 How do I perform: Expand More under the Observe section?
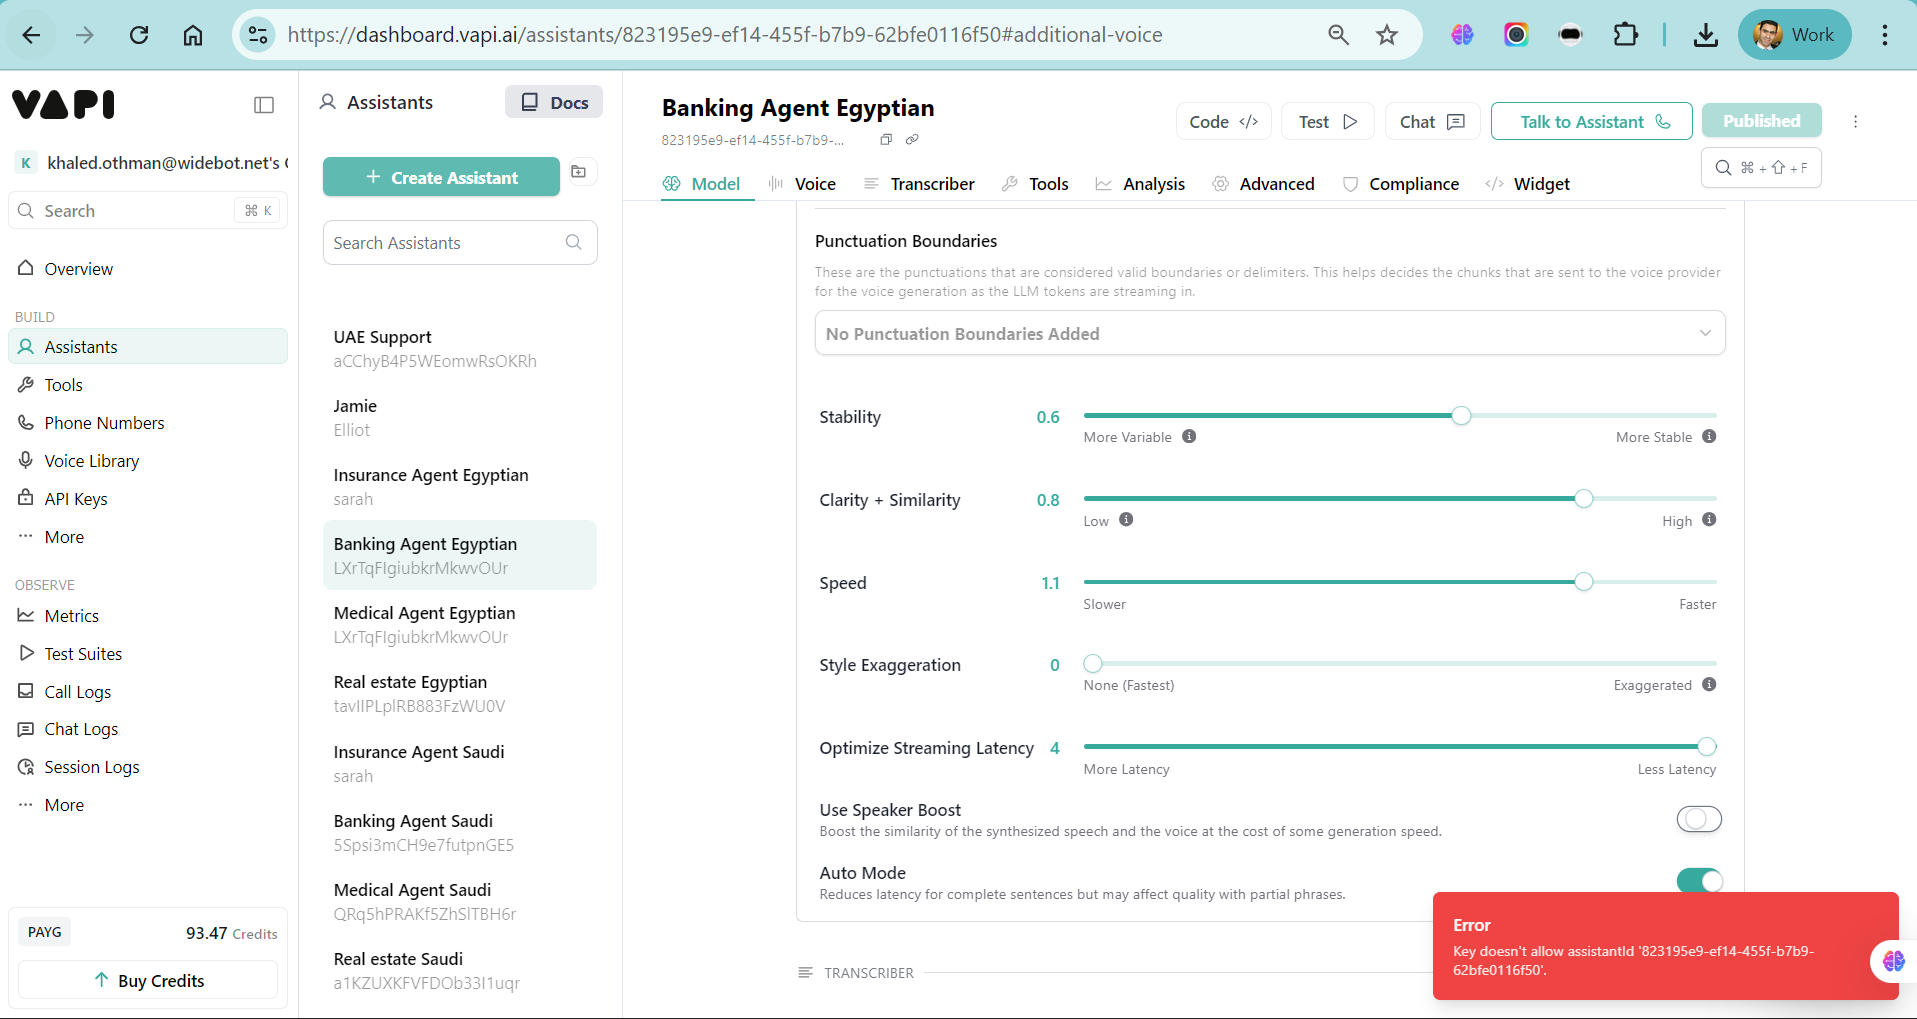click(x=64, y=805)
